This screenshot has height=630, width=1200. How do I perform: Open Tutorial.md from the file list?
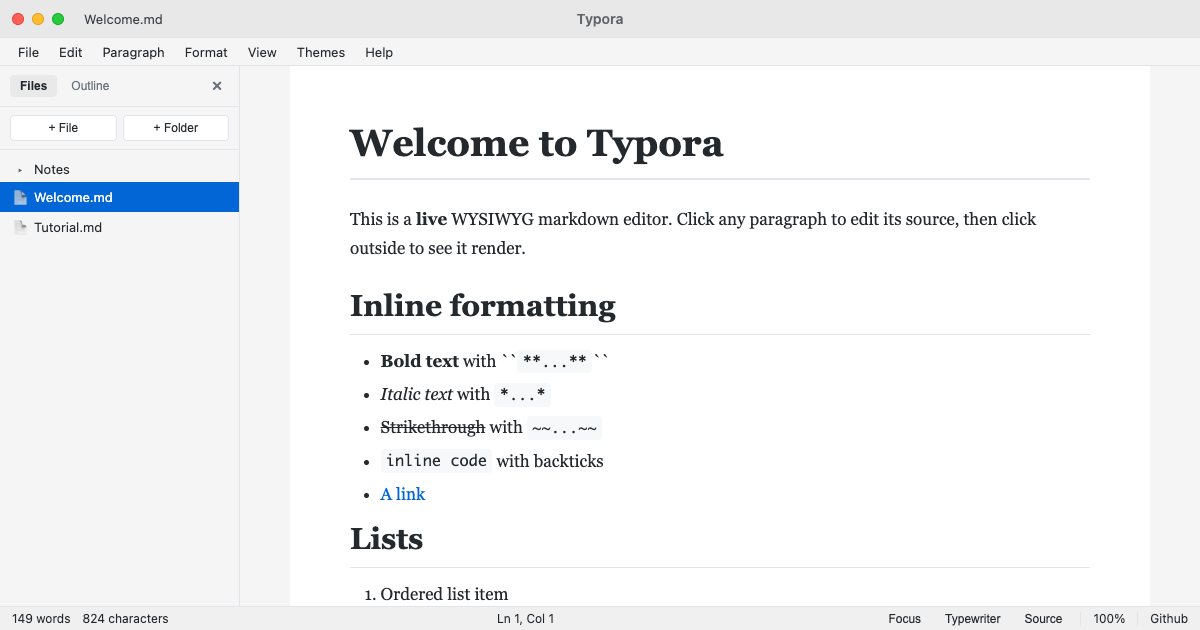coord(120,227)
